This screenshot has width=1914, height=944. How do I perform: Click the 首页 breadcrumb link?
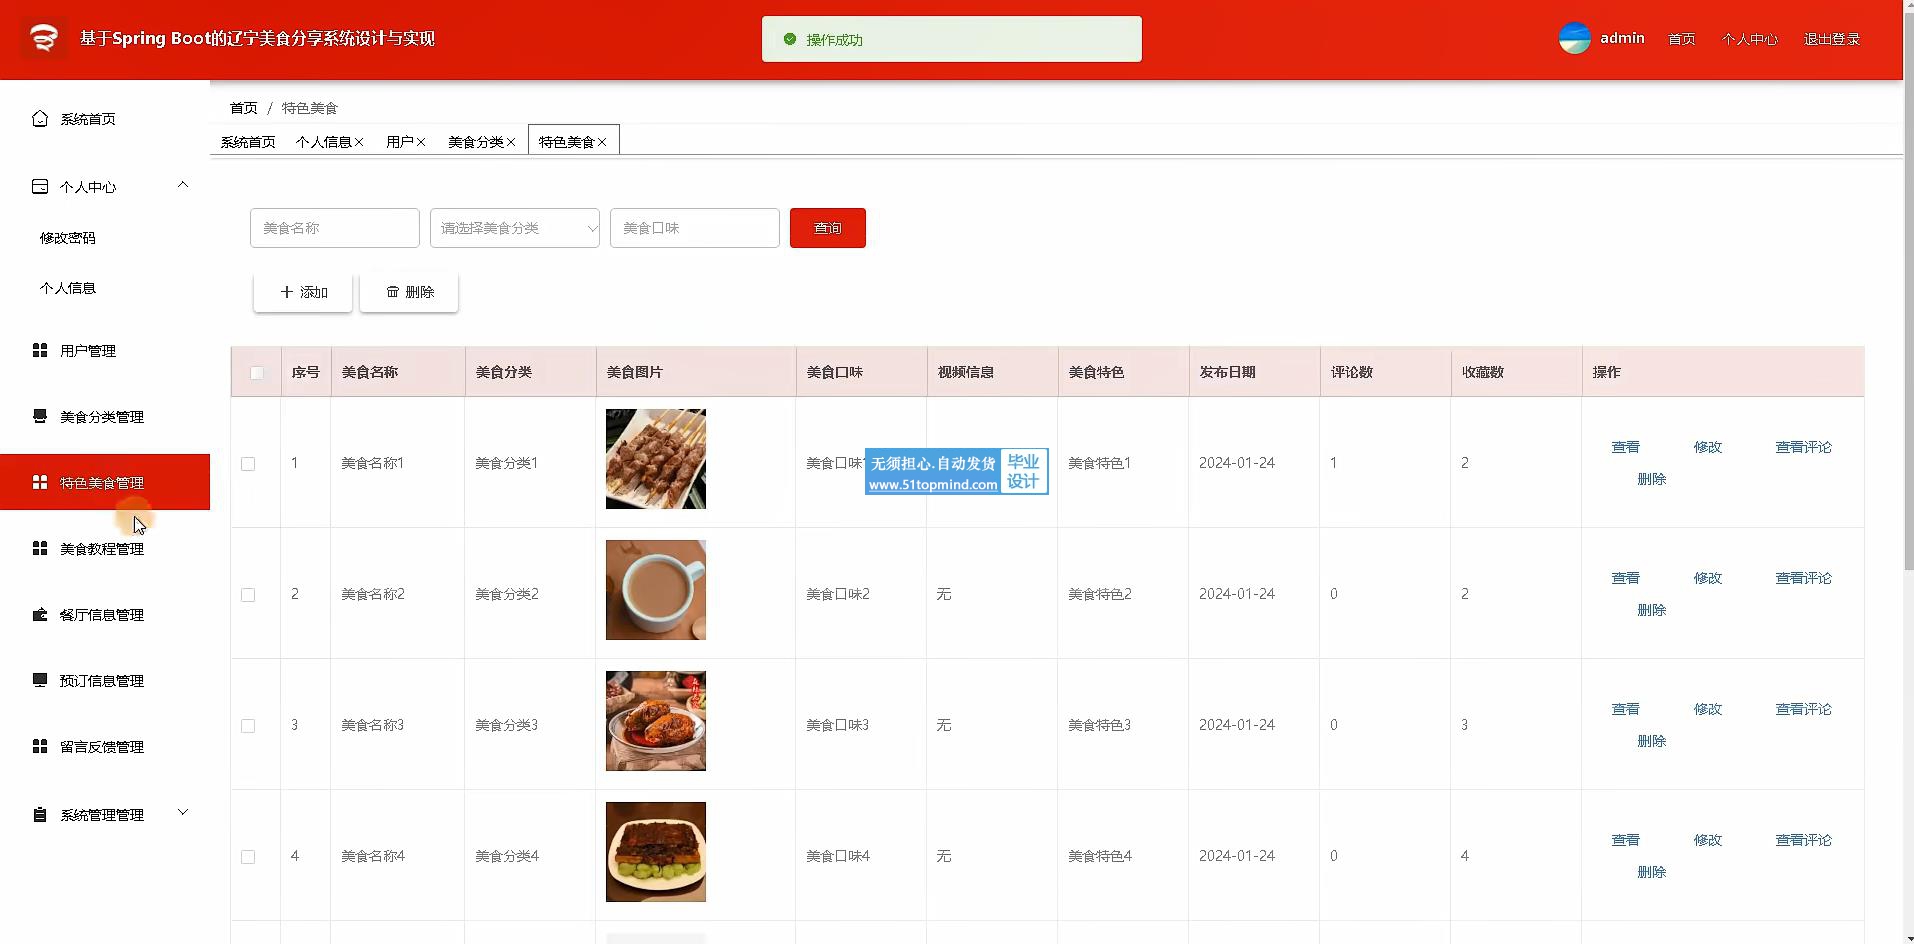click(243, 108)
